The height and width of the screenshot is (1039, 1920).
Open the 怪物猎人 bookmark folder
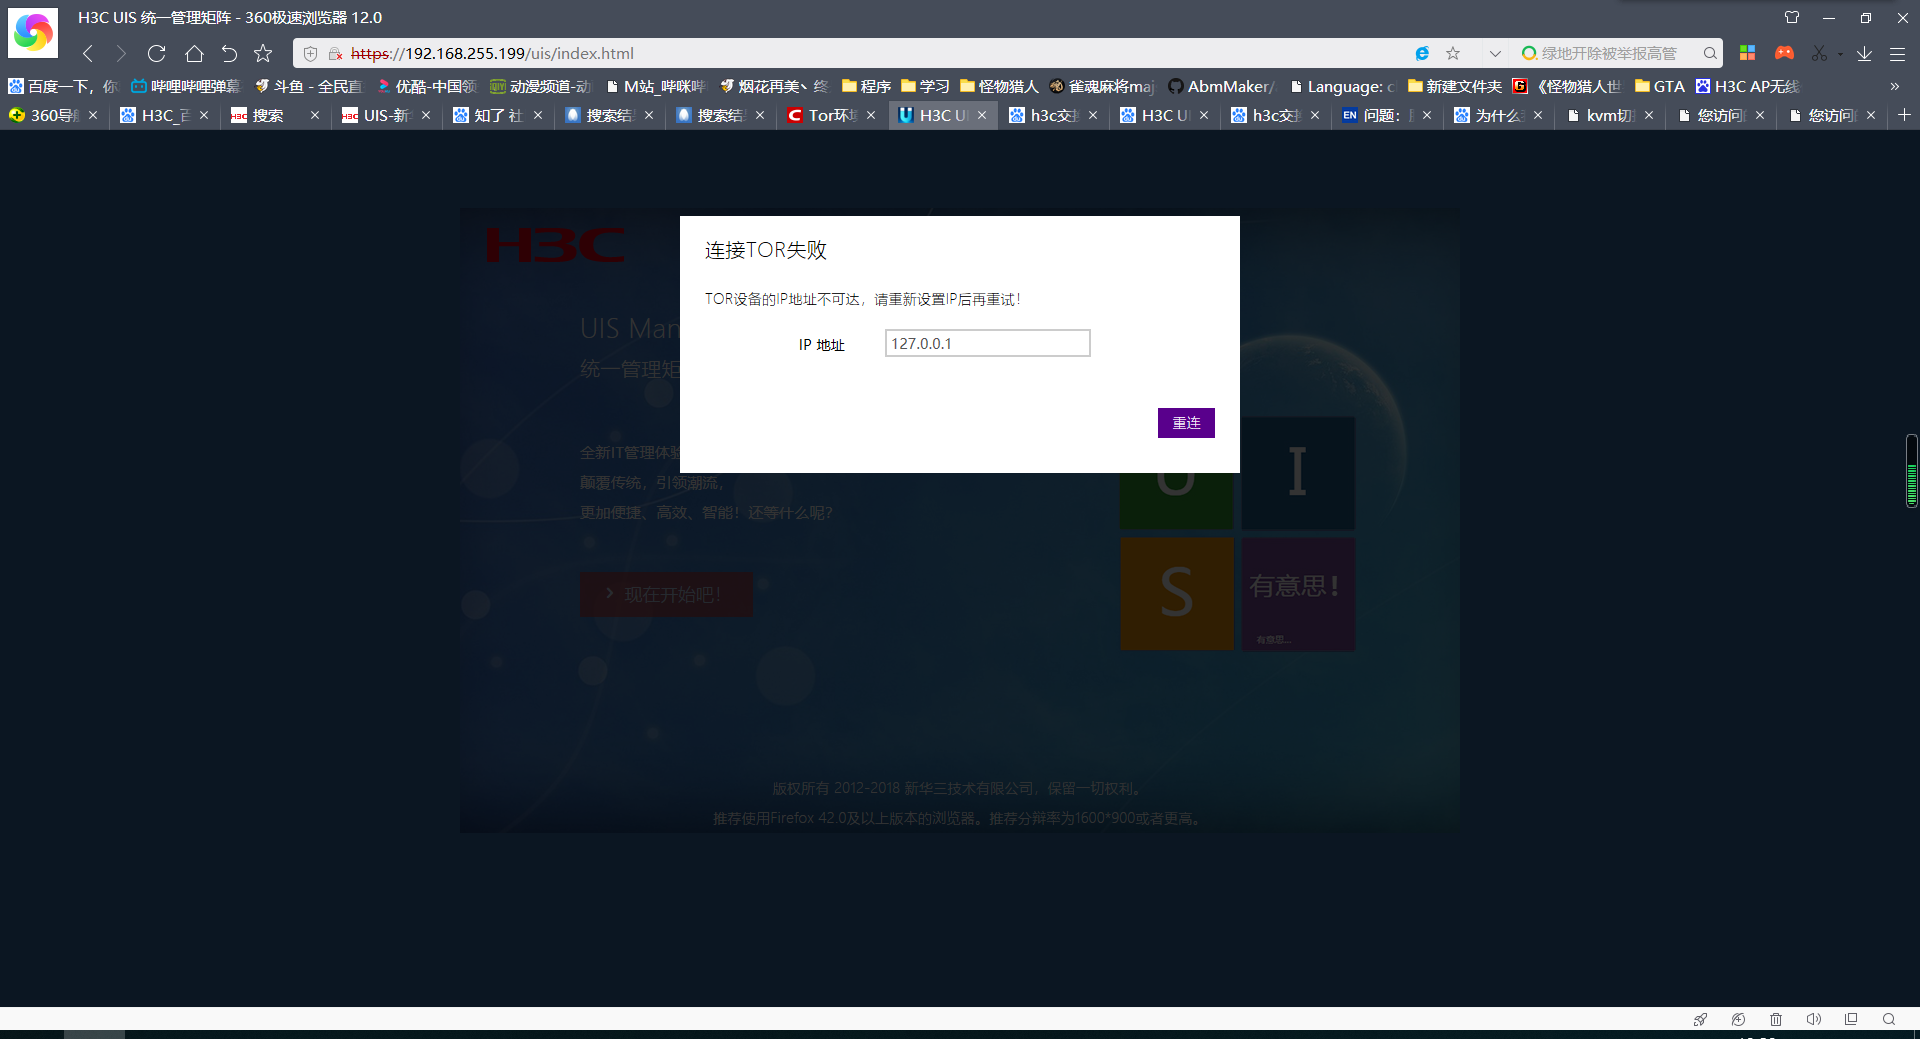999,87
